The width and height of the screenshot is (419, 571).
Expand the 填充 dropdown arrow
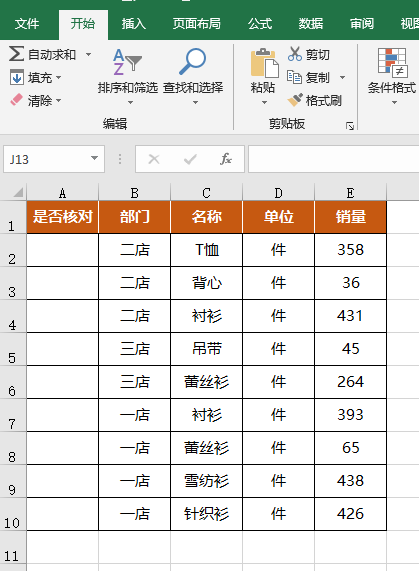(58, 78)
